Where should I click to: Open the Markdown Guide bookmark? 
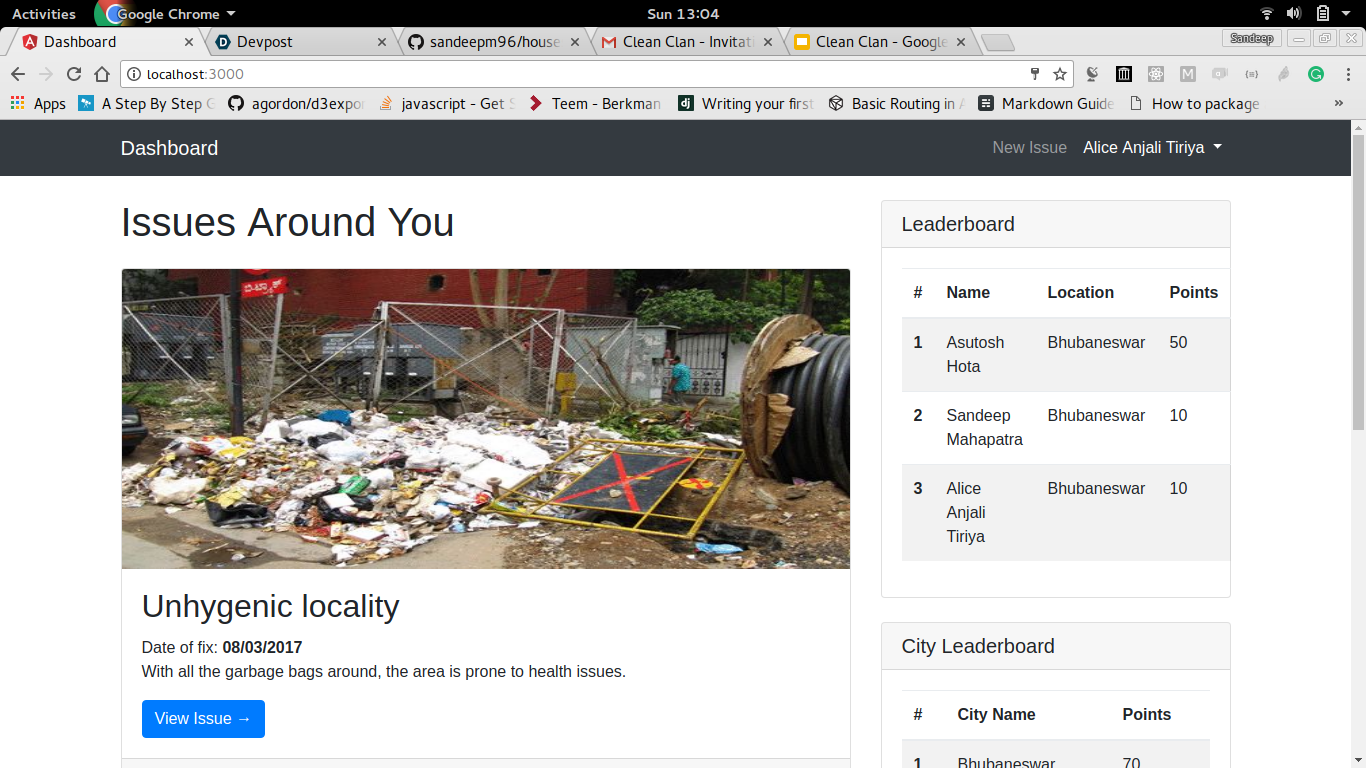pyautogui.click(x=1046, y=103)
